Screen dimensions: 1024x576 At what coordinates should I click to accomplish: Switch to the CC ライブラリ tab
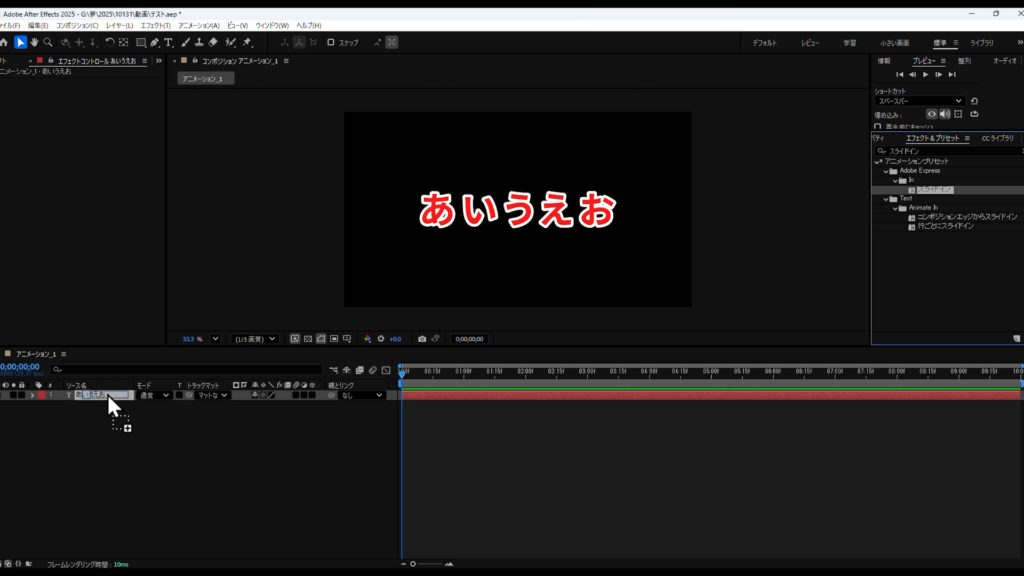(x=997, y=138)
